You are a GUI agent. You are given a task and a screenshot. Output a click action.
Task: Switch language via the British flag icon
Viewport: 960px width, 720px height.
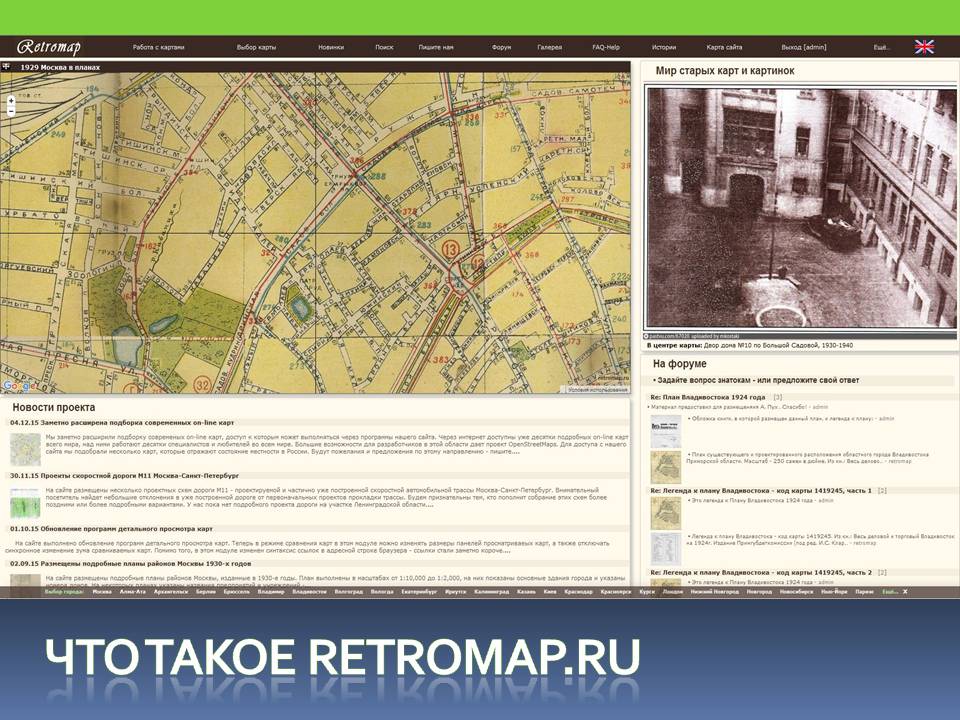[924, 46]
